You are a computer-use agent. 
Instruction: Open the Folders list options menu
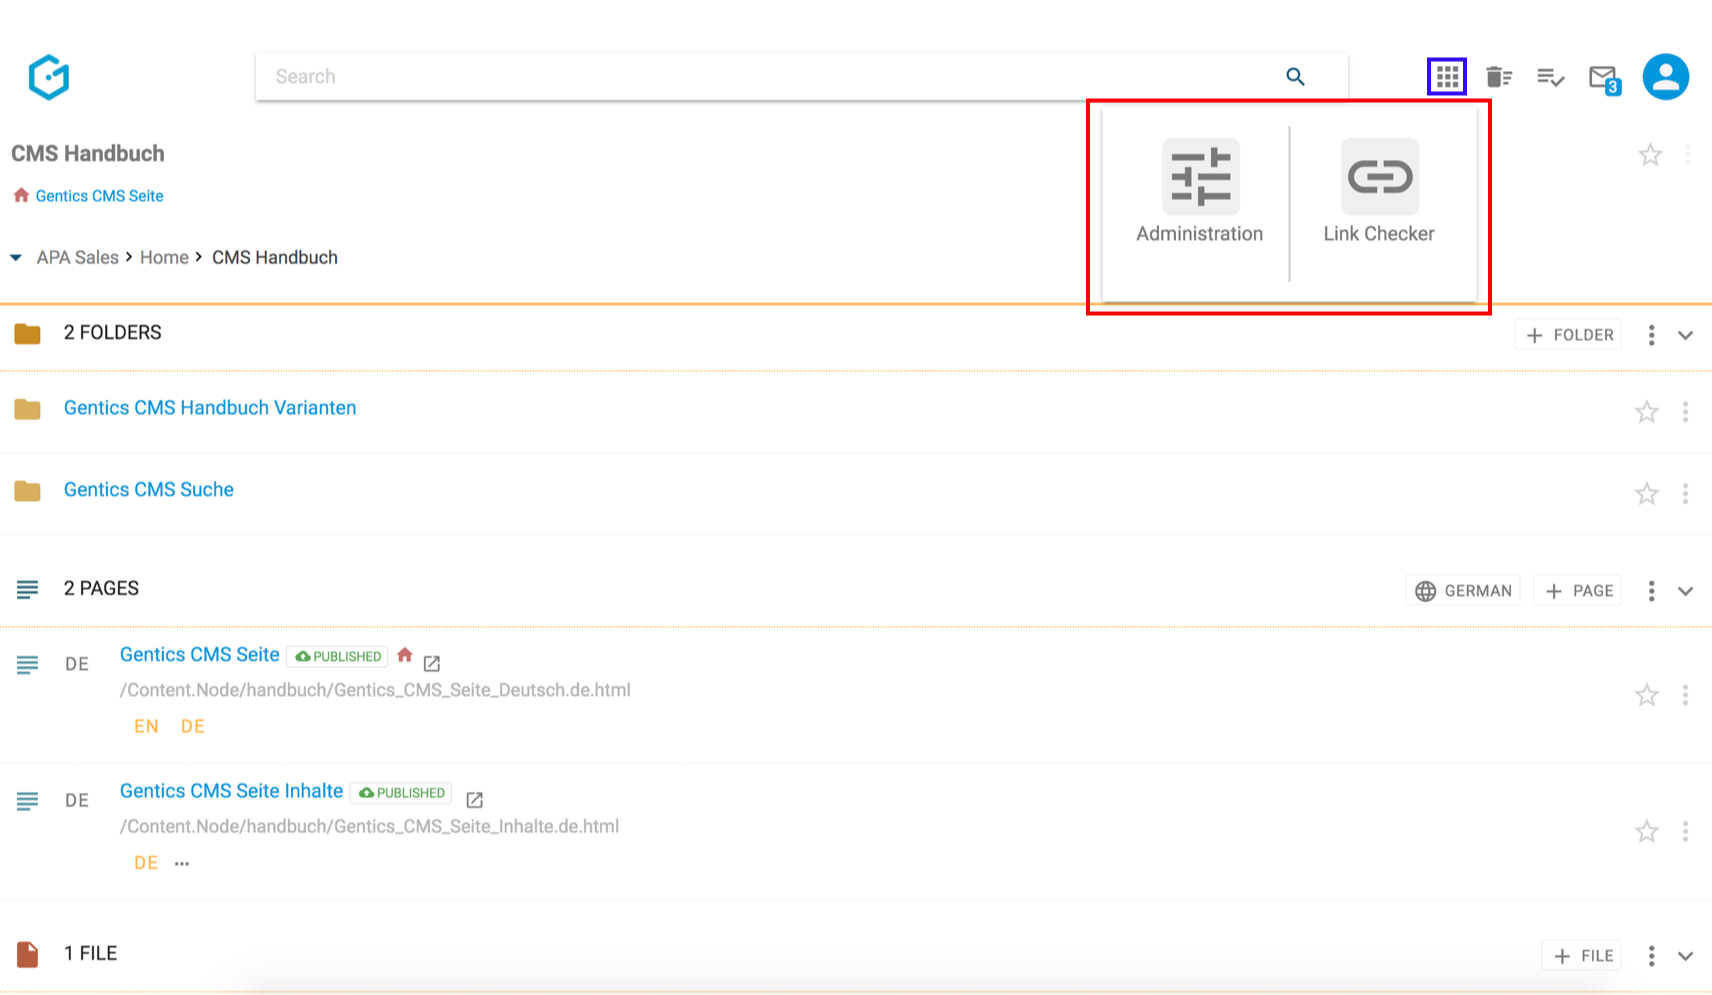[1651, 335]
